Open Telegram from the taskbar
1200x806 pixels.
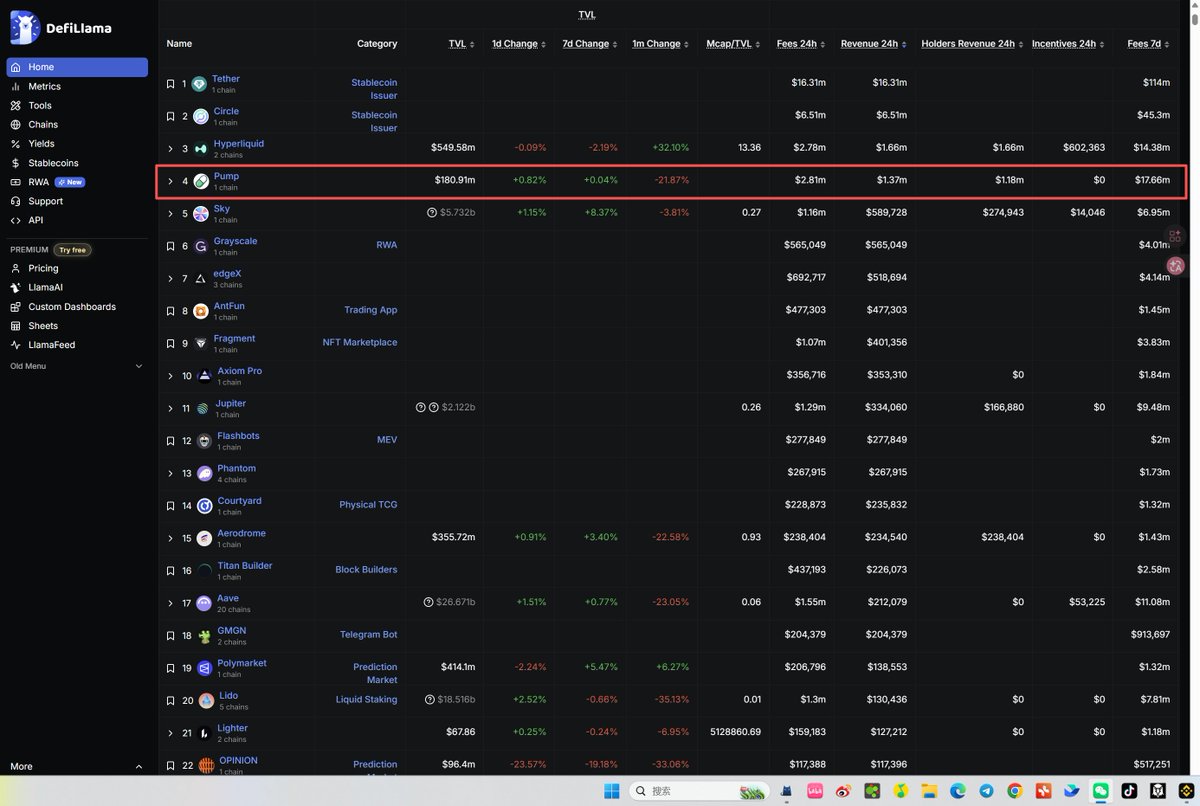(986, 791)
